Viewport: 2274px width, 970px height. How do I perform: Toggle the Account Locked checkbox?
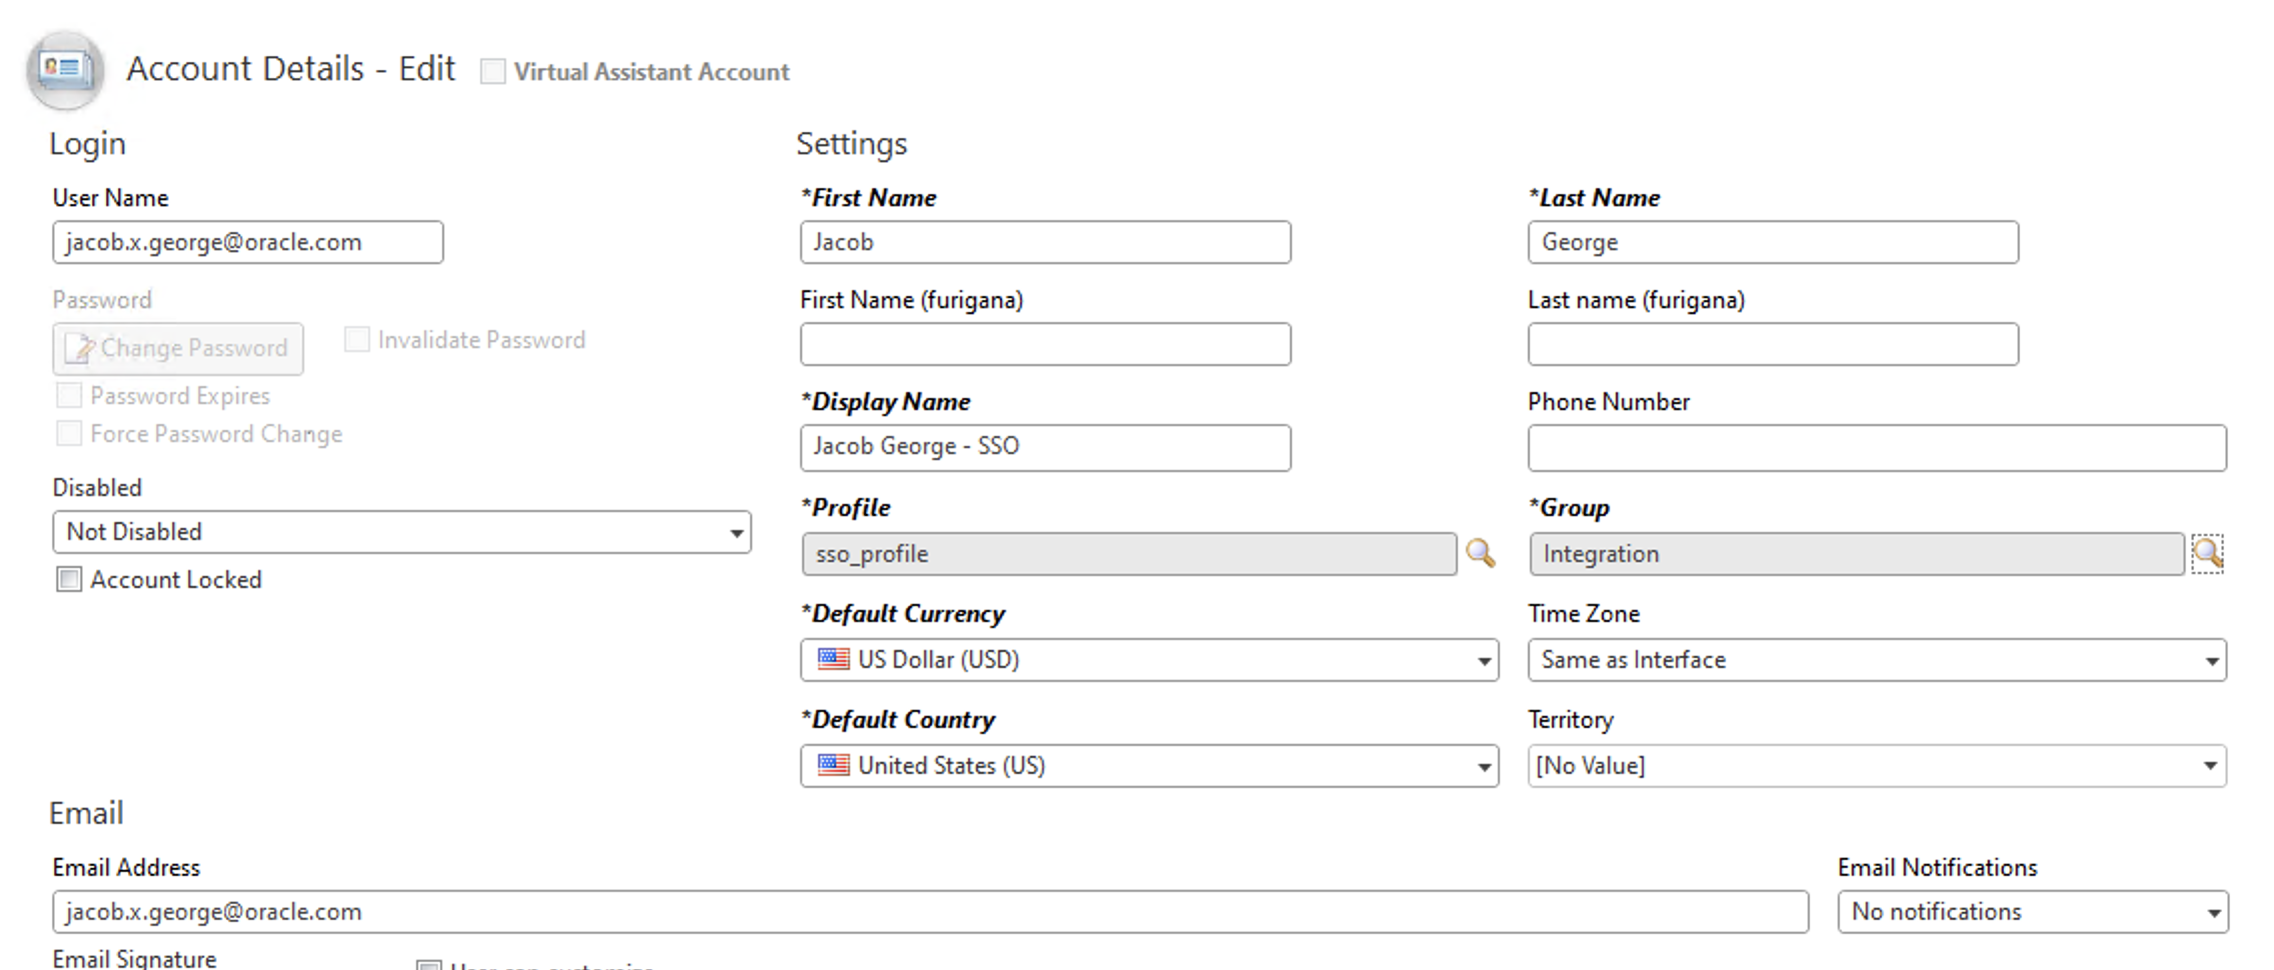[68, 579]
